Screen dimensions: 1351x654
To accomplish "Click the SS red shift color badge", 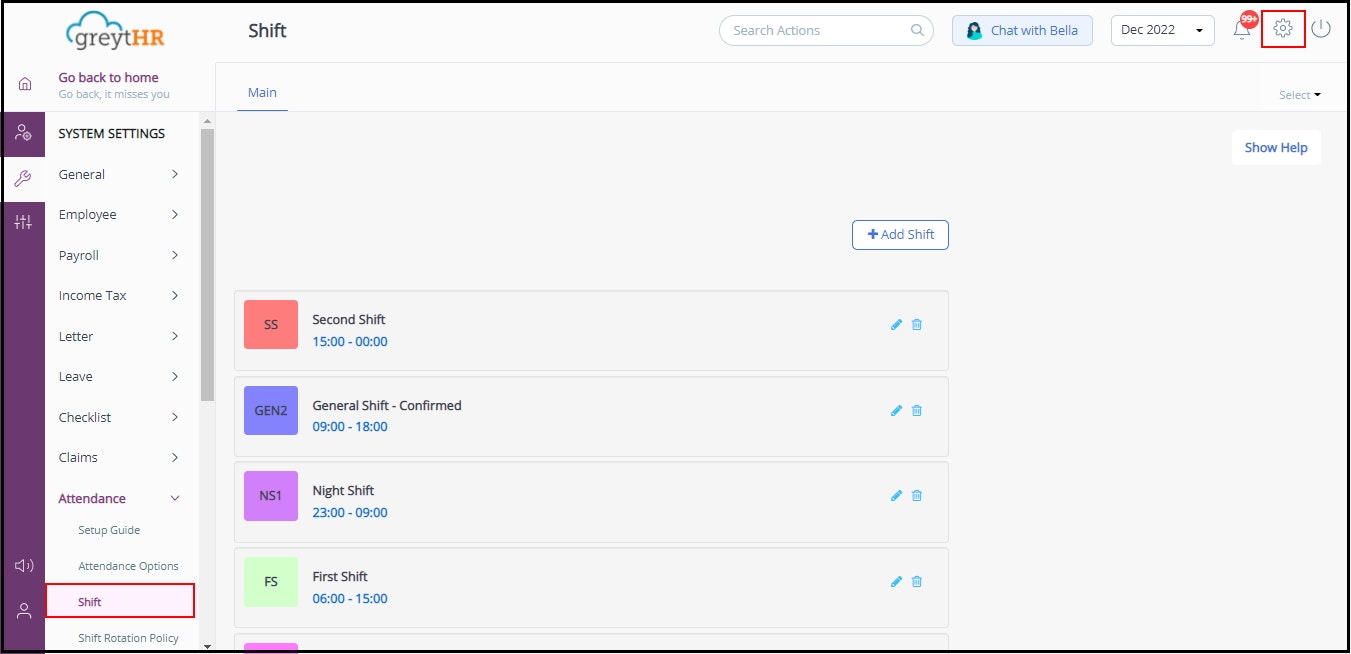I will tap(271, 325).
